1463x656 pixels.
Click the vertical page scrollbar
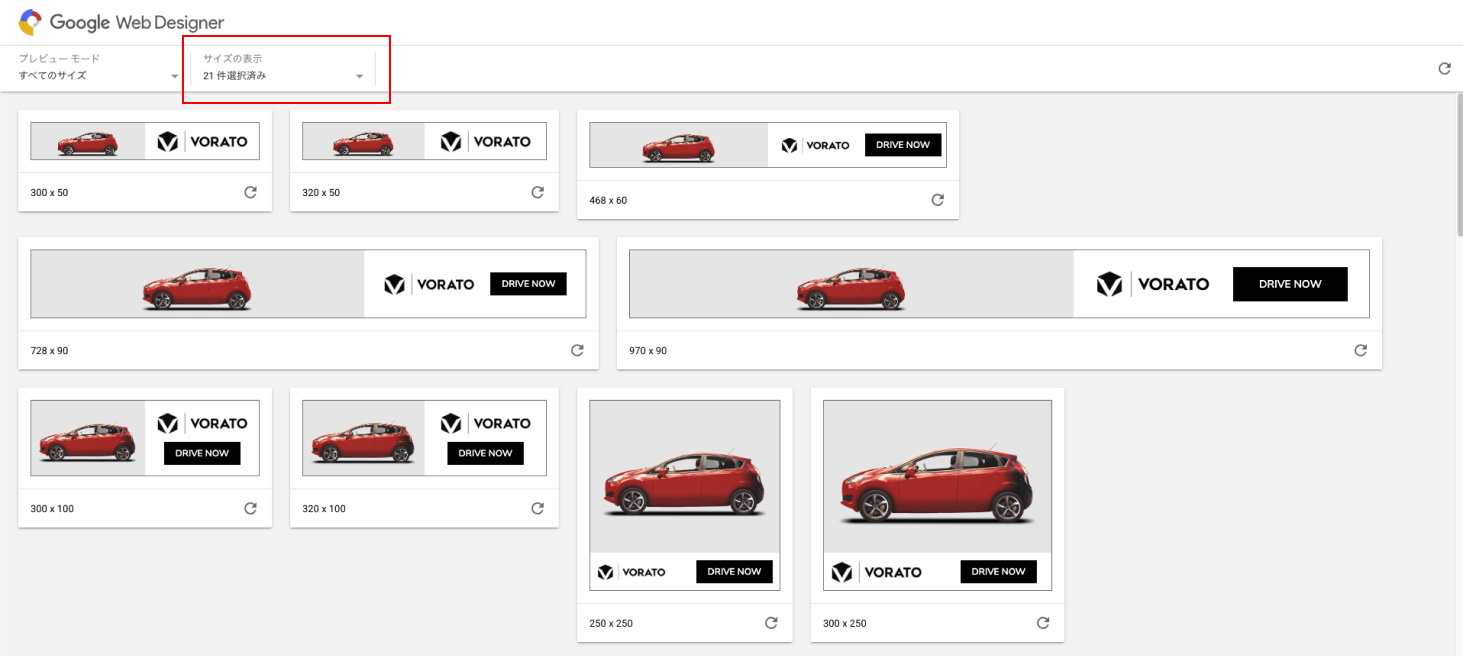pyautogui.click(x=1459, y=165)
